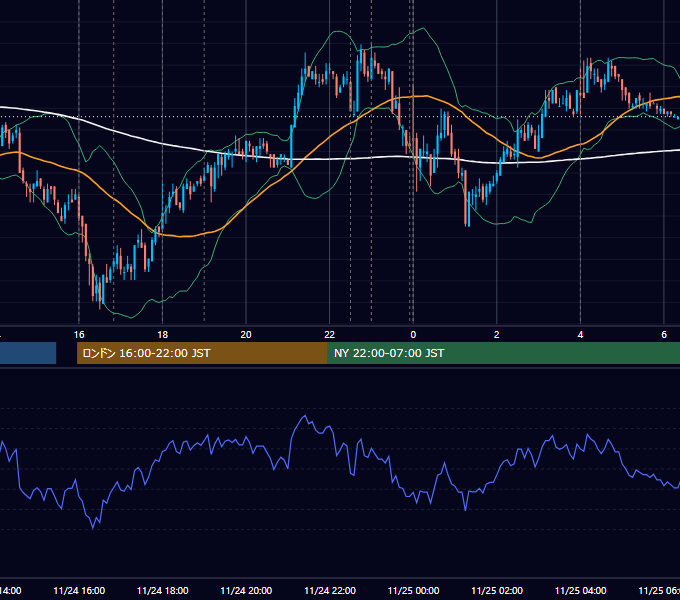Click the London 16:00-22:00 JST session bar
Image resolution: width=680 pixels, height=600 pixels.
coord(202,353)
